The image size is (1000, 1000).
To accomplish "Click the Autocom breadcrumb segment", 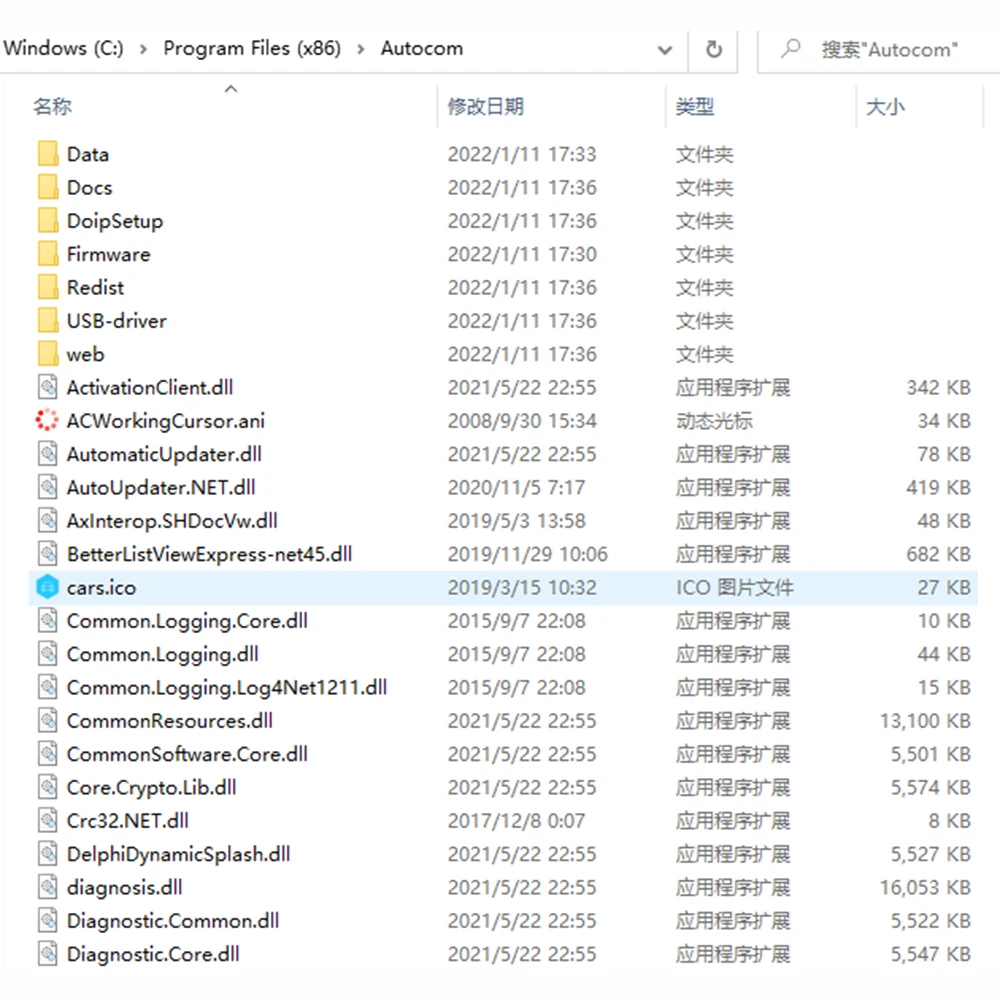I will 422,48.
